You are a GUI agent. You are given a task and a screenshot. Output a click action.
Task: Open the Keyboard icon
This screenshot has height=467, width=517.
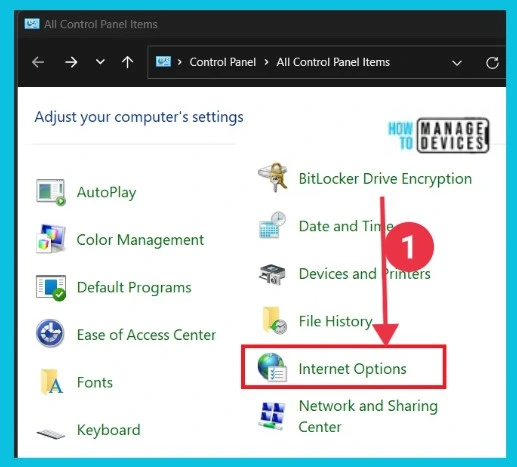[51, 434]
